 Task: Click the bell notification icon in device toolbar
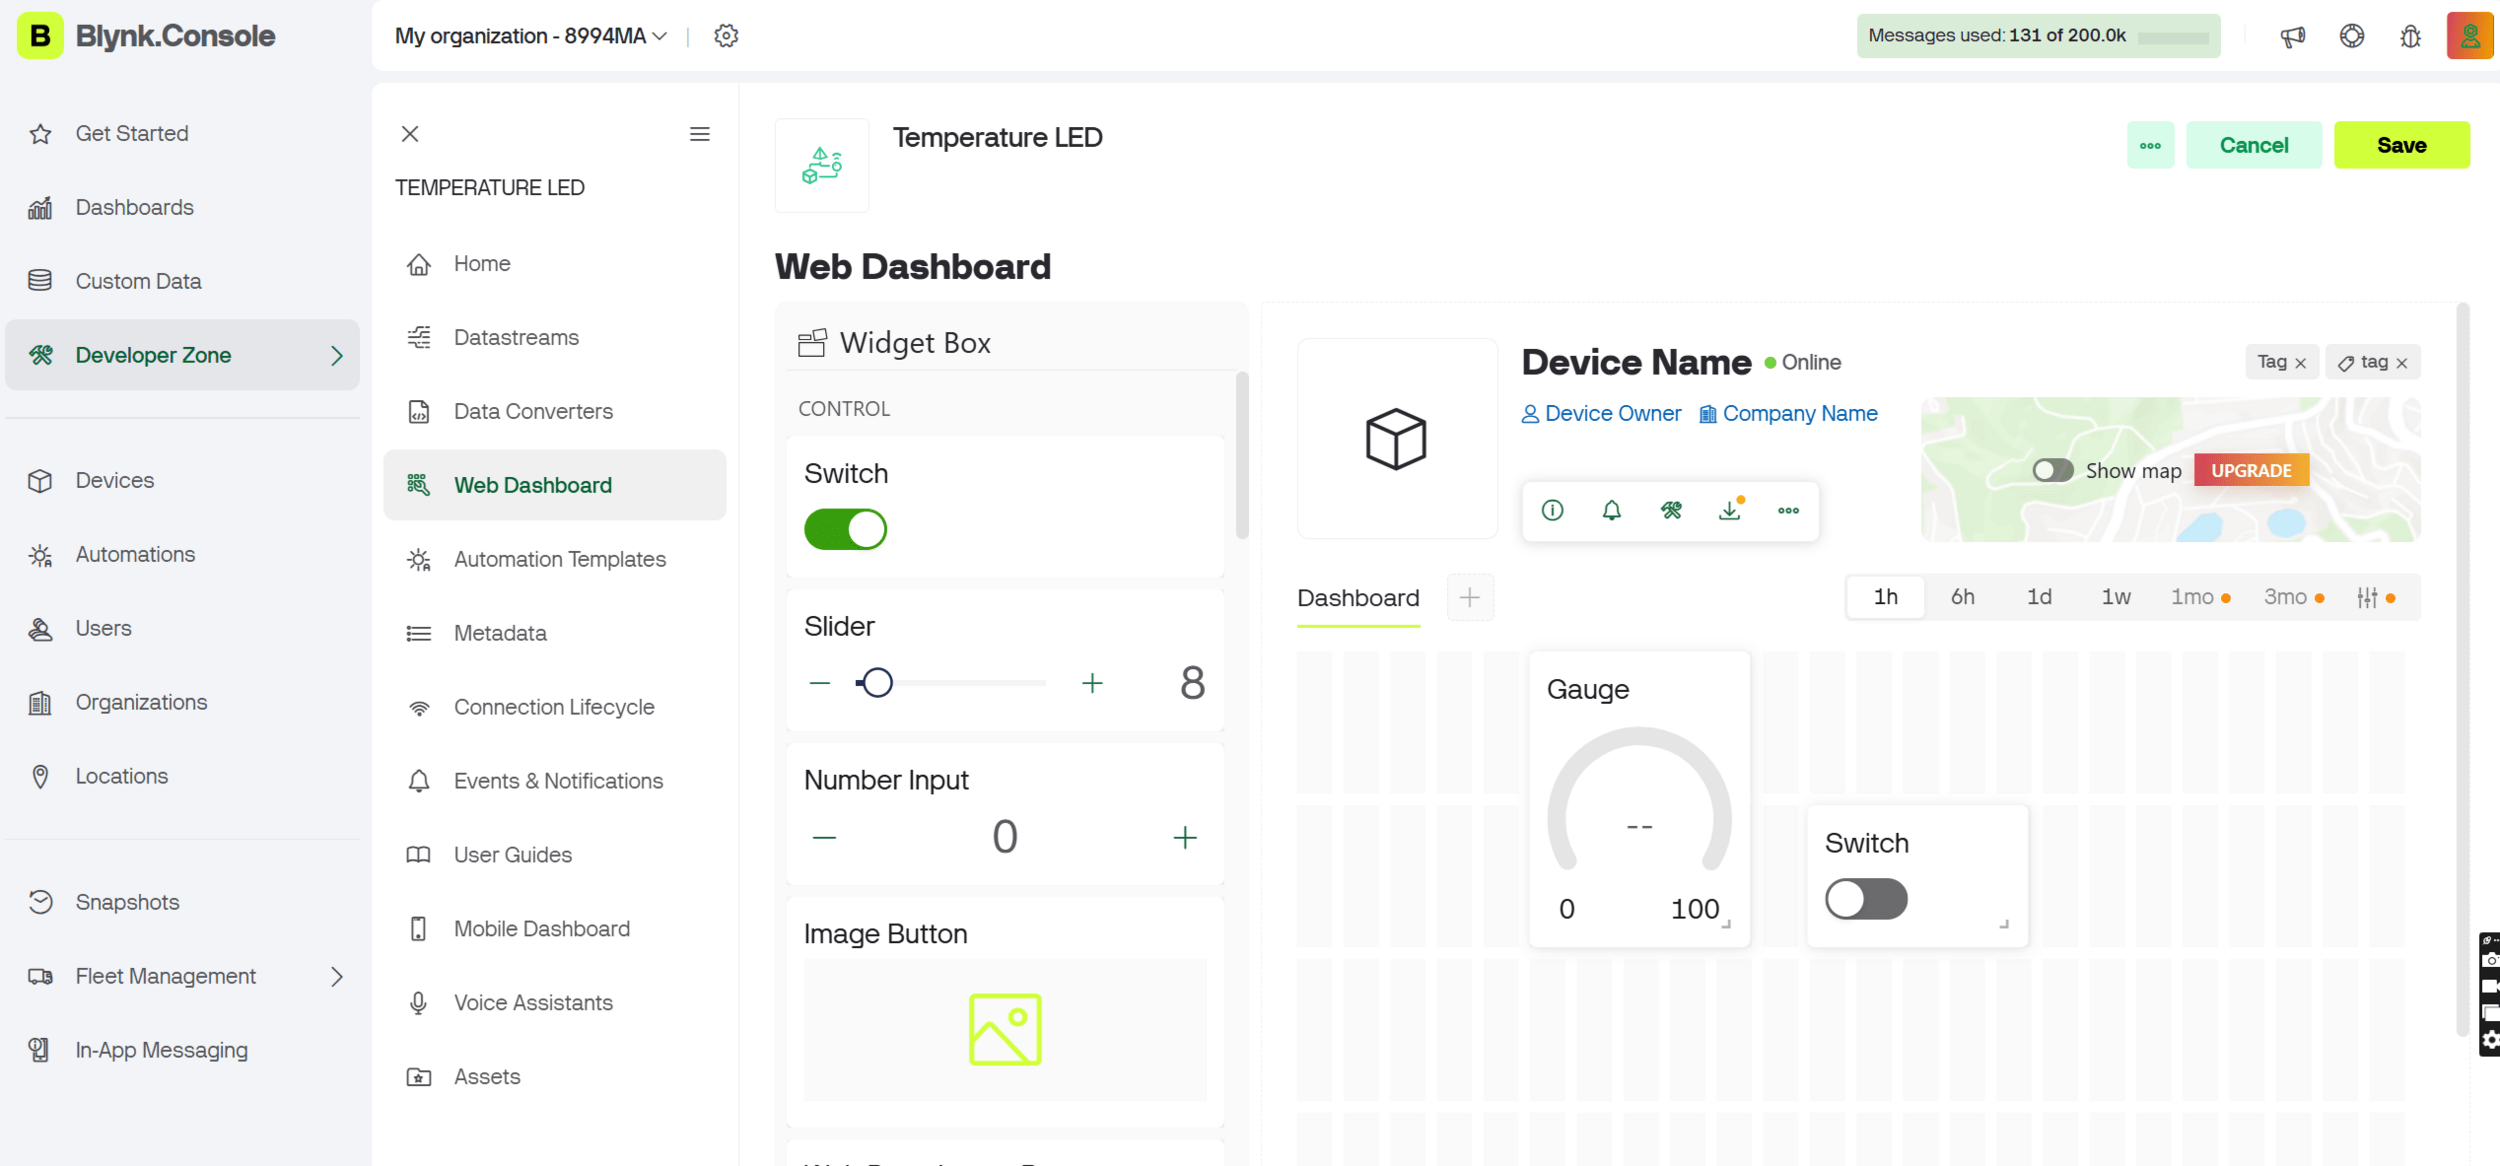pyautogui.click(x=1611, y=510)
